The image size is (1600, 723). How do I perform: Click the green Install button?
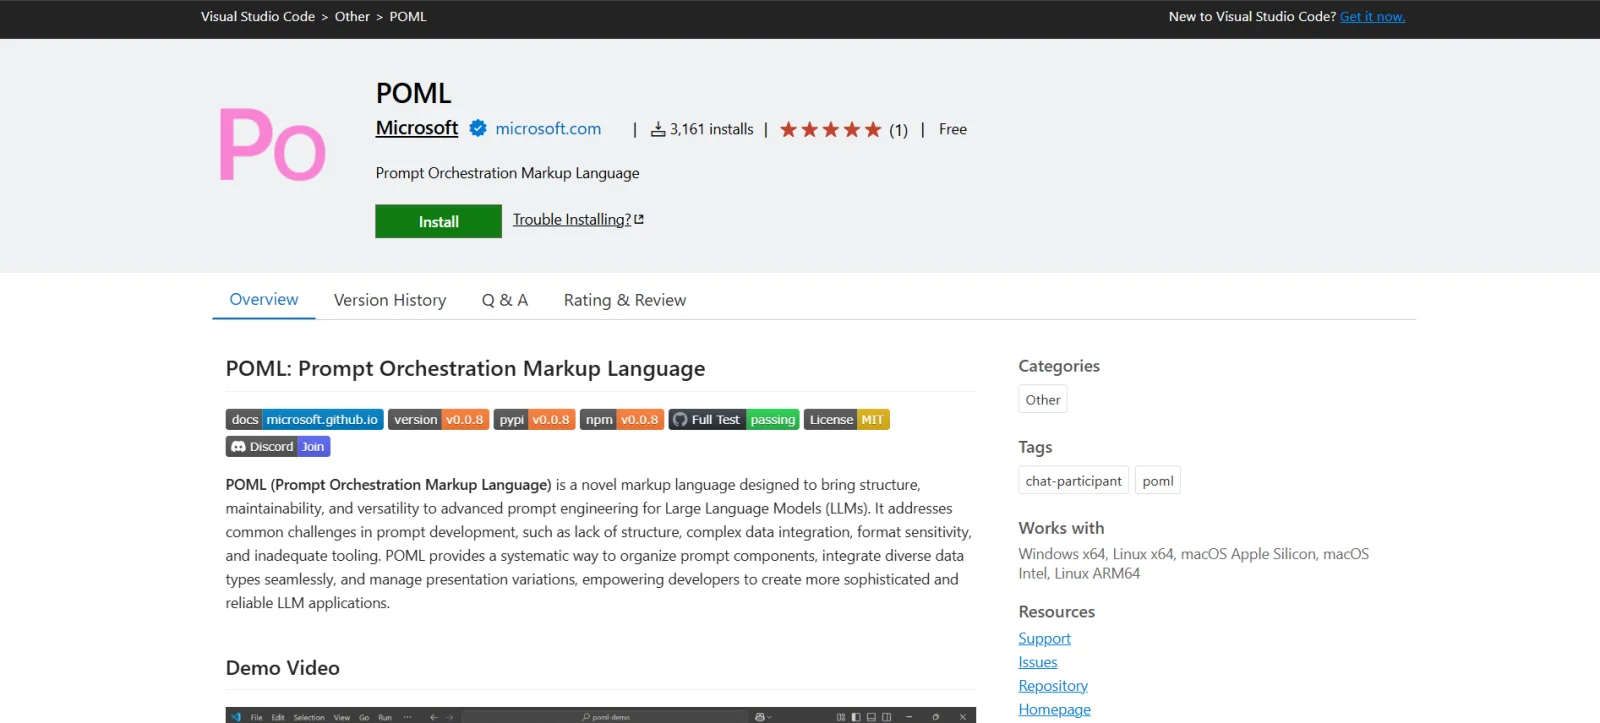tap(438, 221)
